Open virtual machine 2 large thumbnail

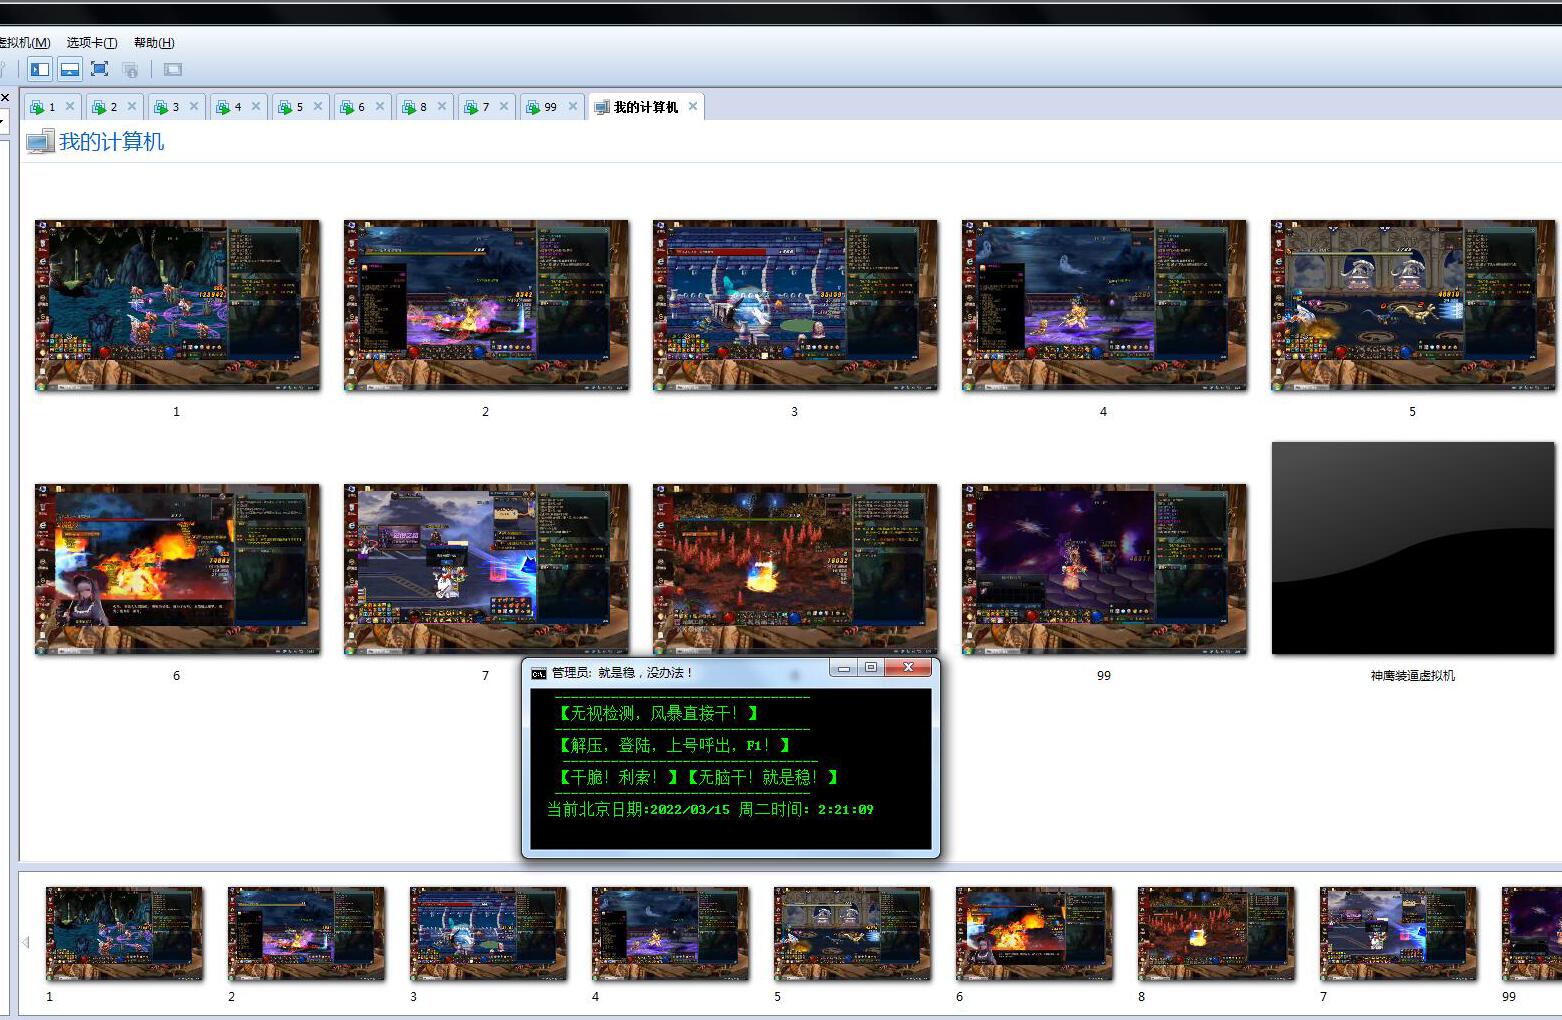point(486,306)
